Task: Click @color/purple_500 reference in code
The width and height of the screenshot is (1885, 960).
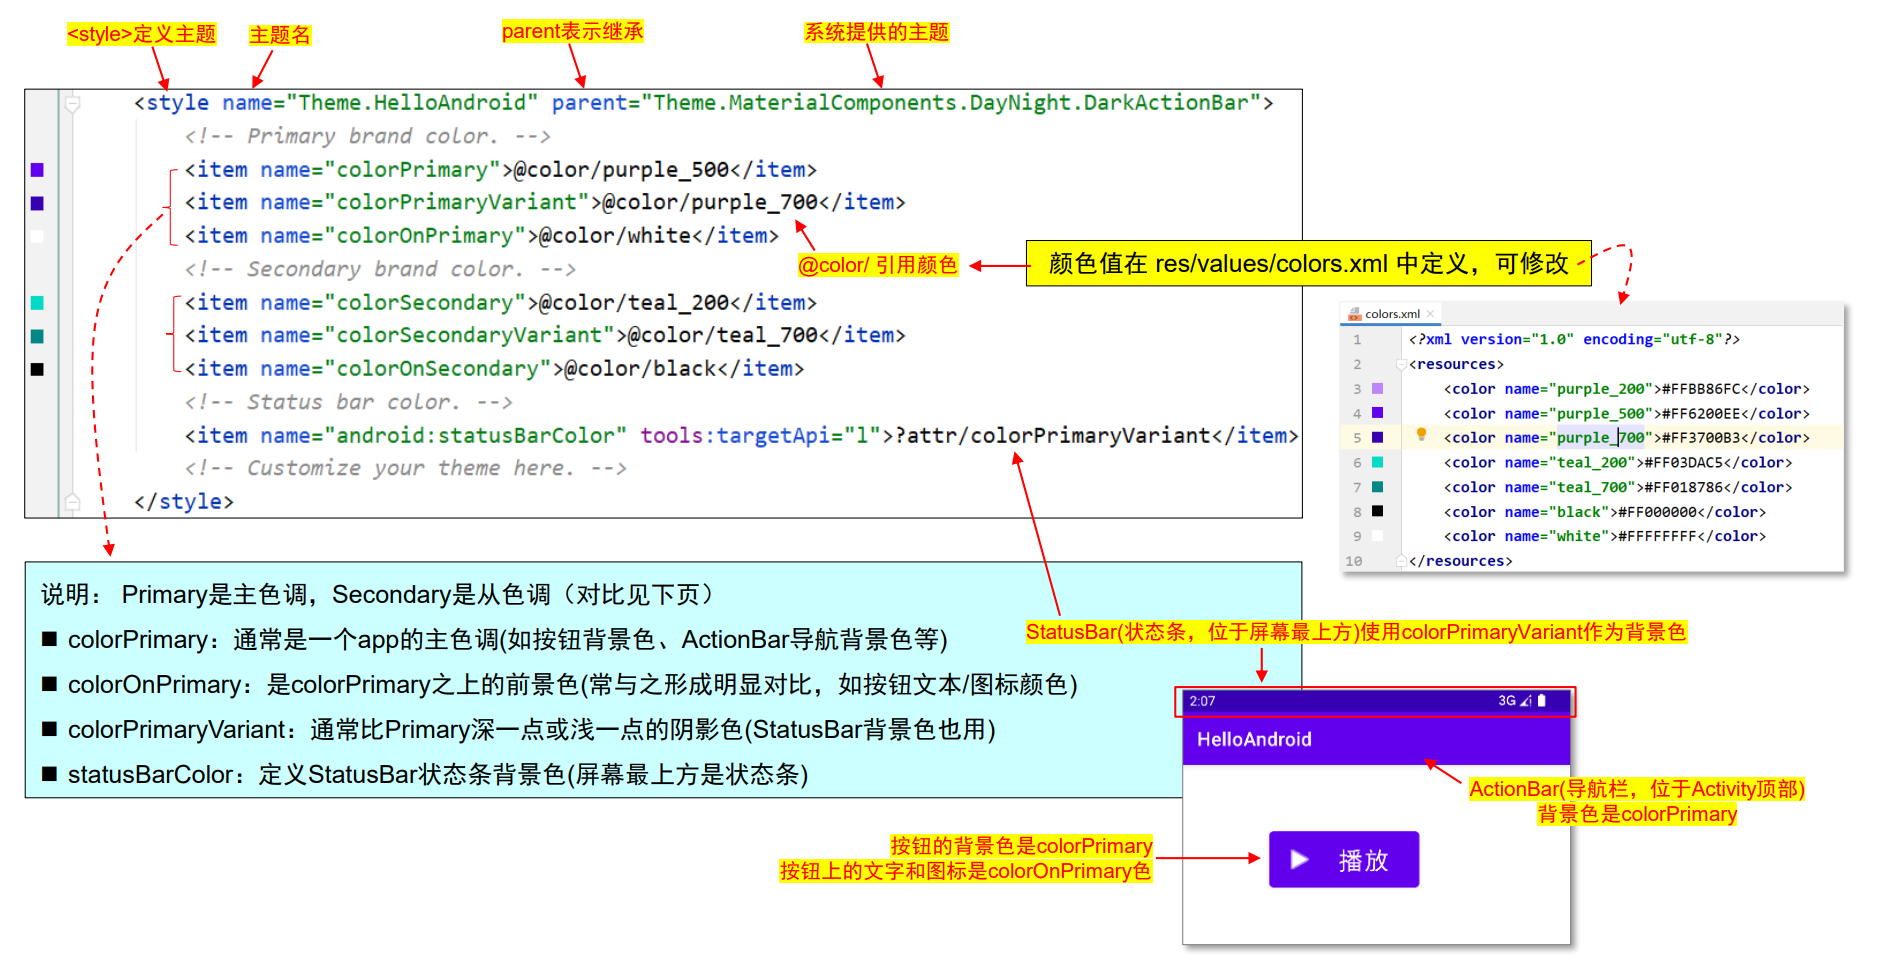Action: pyautogui.click(x=621, y=170)
